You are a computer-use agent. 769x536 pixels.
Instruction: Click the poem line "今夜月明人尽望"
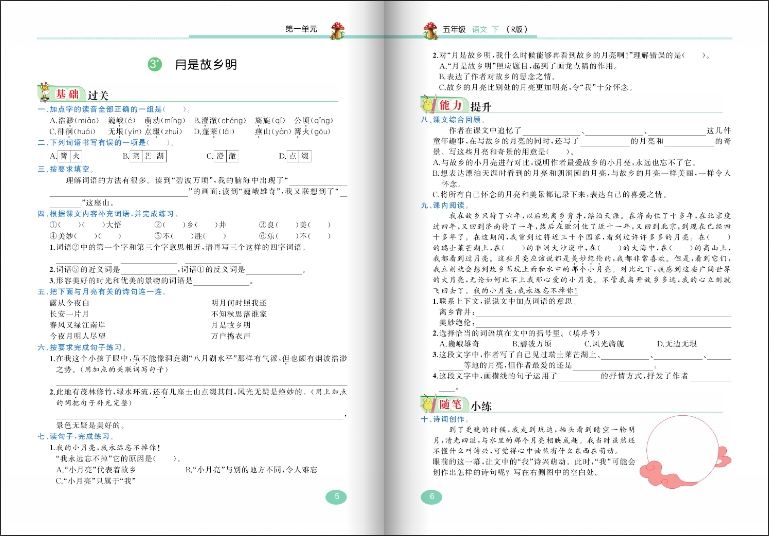[77, 336]
